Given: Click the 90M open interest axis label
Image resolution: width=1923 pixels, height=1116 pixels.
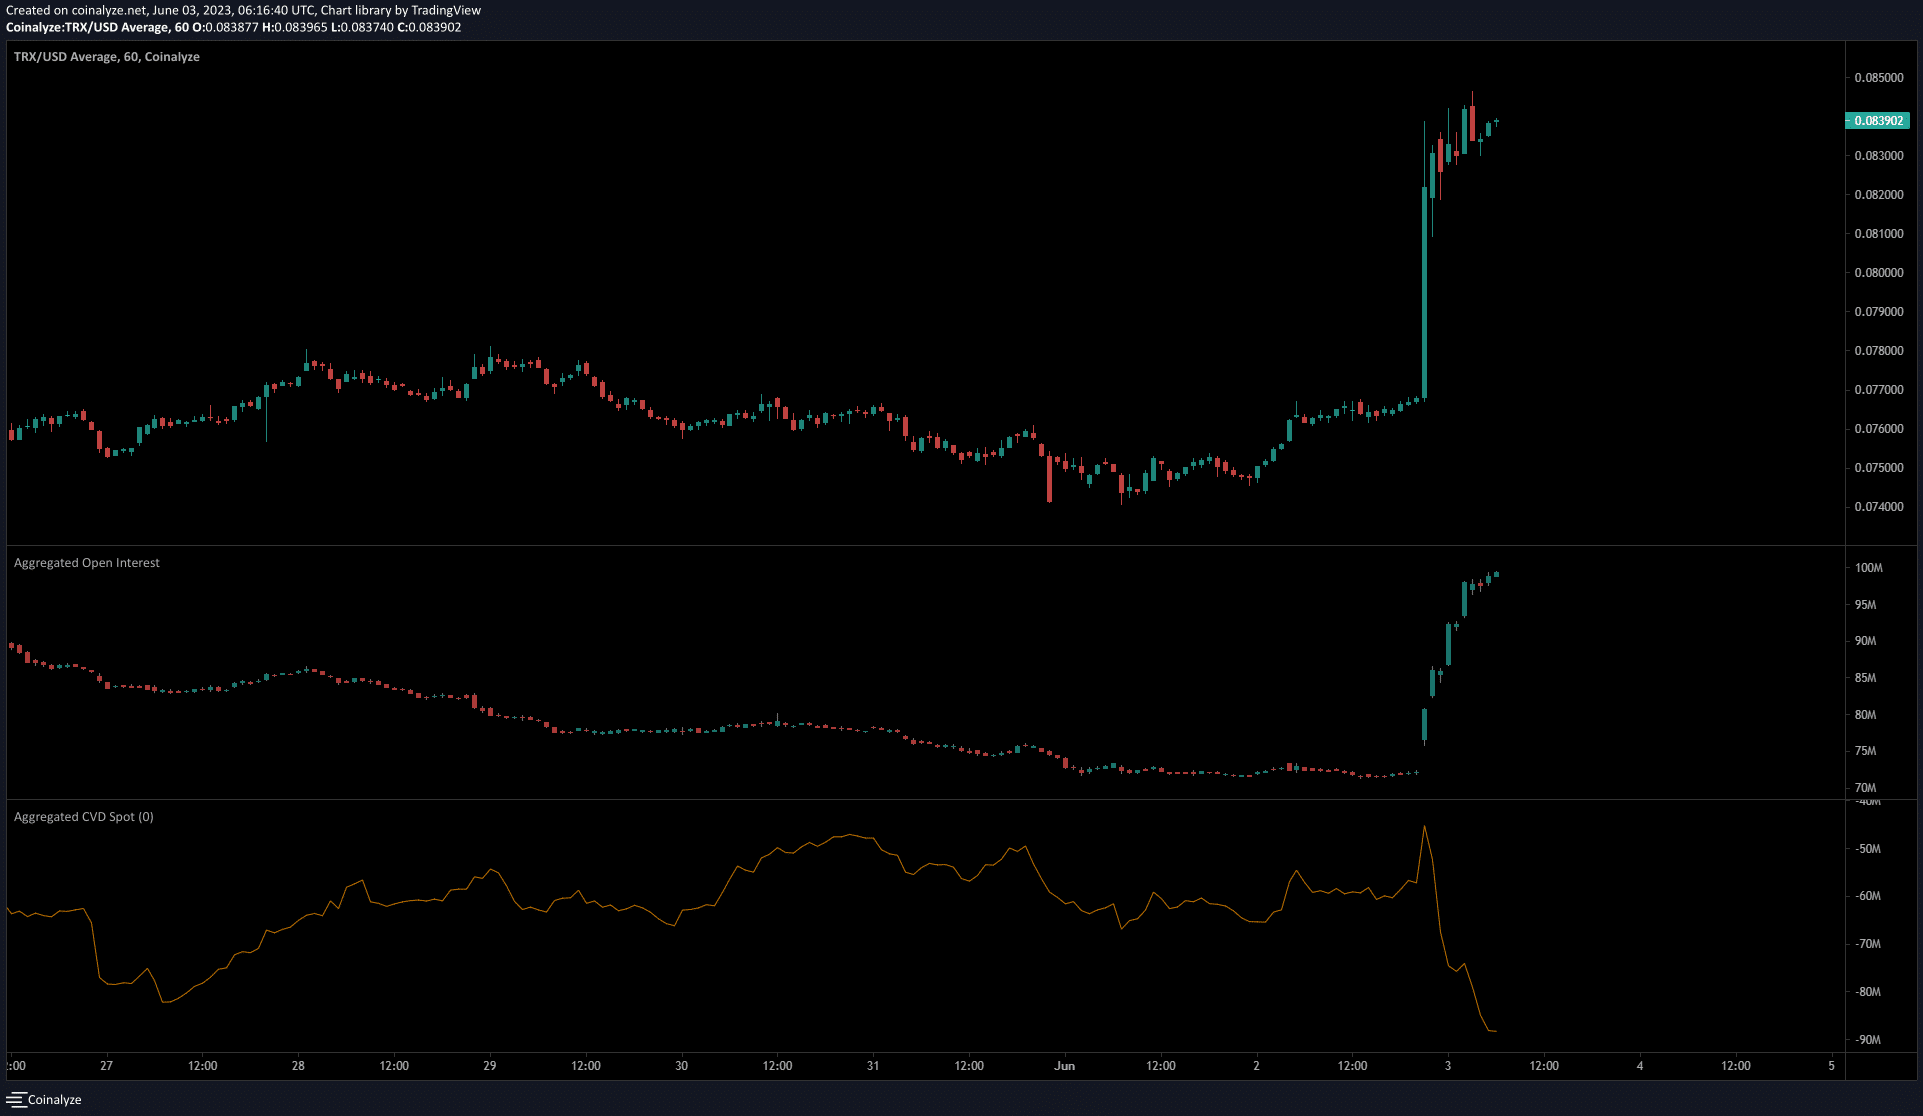Looking at the screenshot, I should [x=1866, y=641].
